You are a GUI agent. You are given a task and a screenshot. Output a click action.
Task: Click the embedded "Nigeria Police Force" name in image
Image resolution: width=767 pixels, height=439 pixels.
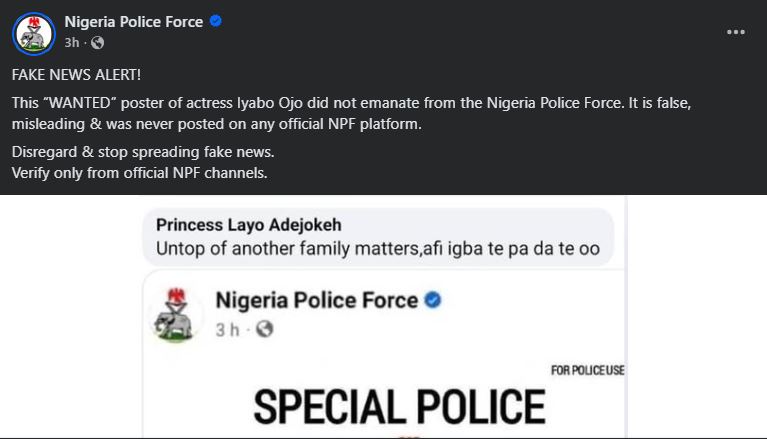click(317, 300)
